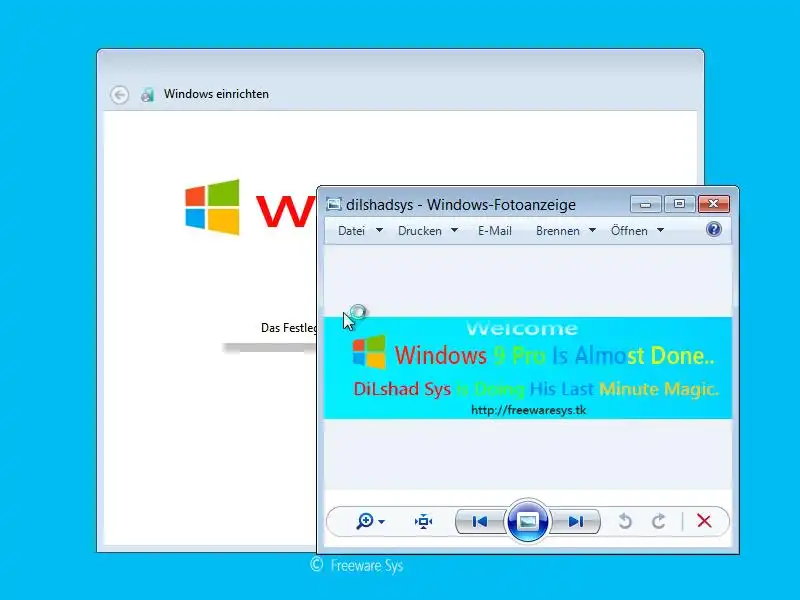Expand the Datei dropdown arrow
The image size is (800, 600).
tap(379, 230)
